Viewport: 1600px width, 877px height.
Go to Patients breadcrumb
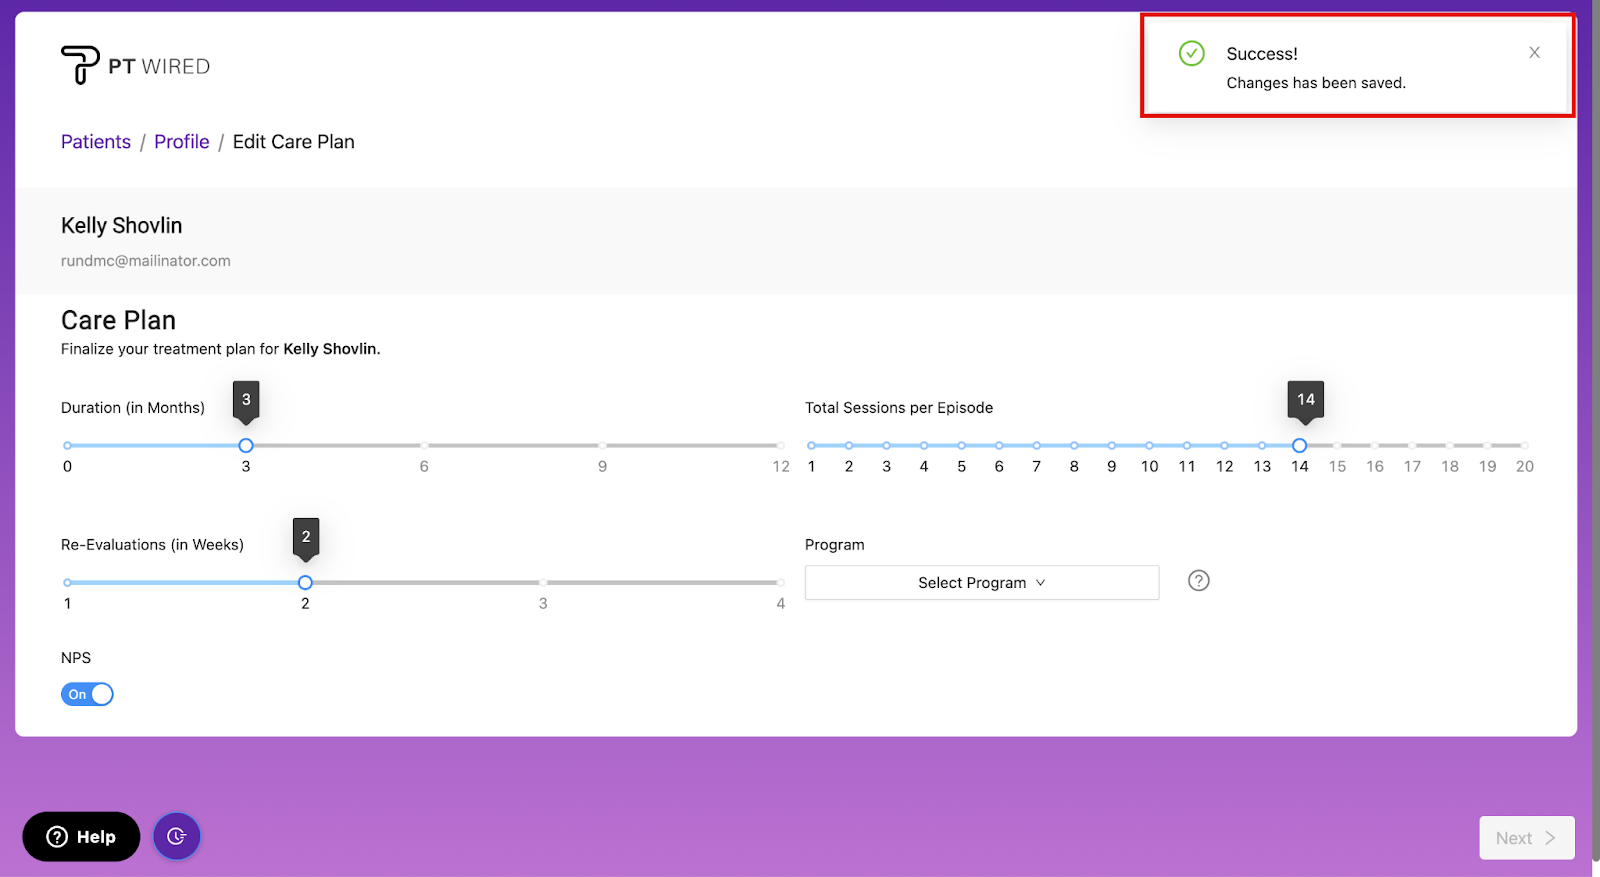click(96, 142)
